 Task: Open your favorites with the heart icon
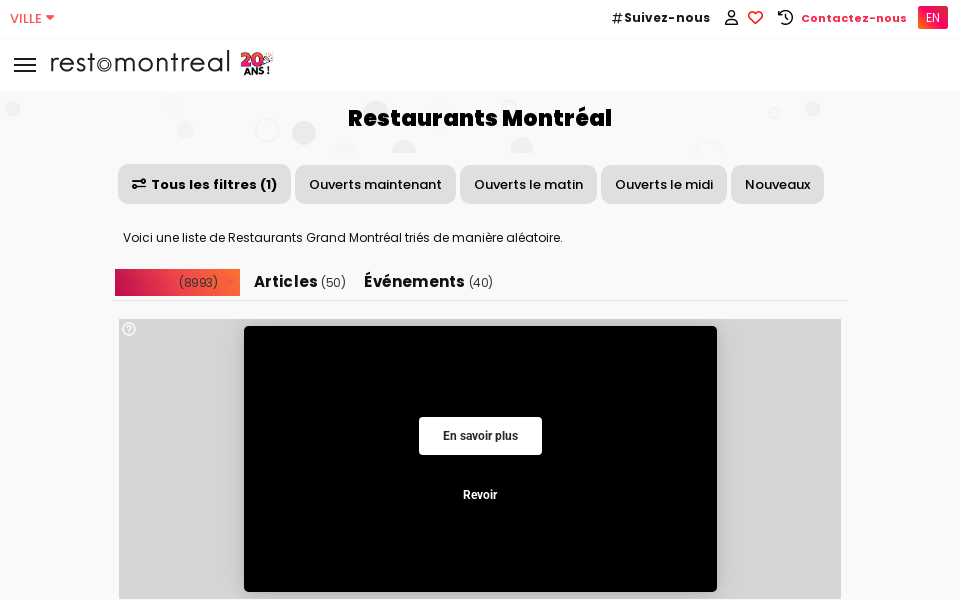point(756,17)
